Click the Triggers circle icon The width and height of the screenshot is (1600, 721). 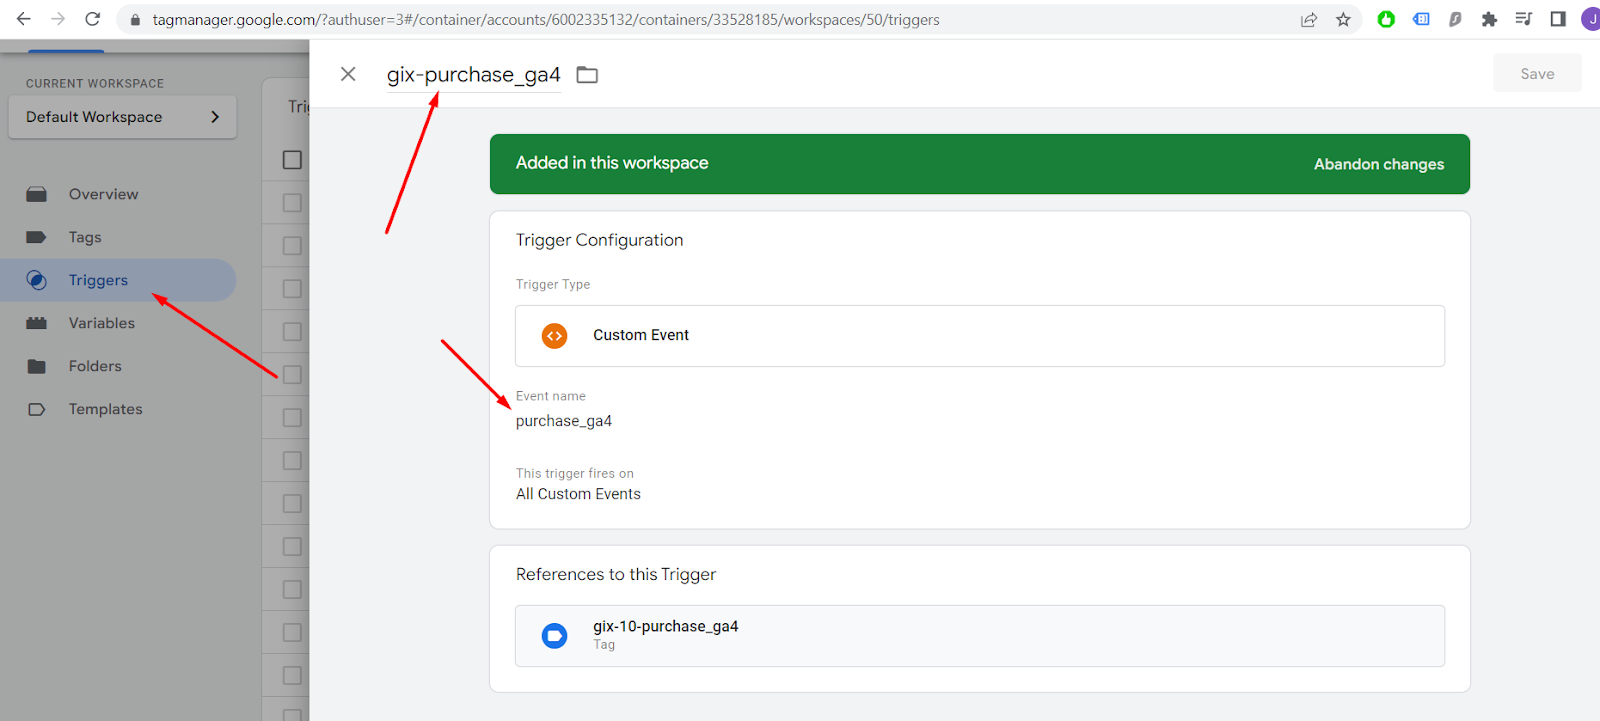pyautogui.click(x=37, y=280)
